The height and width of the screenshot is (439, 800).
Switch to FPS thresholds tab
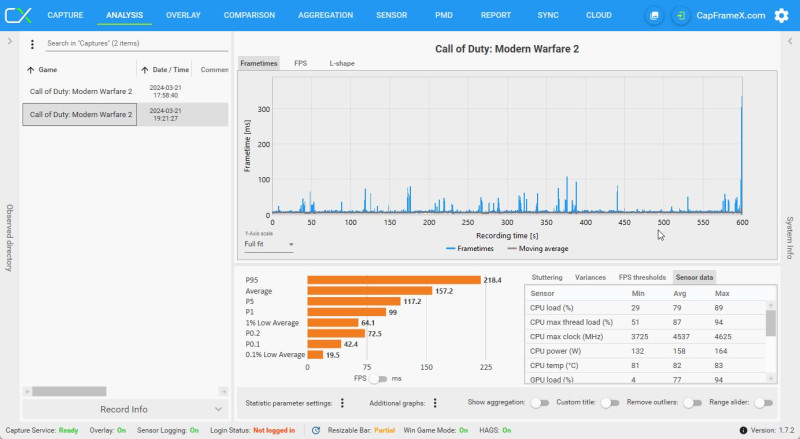click(642, 277)
